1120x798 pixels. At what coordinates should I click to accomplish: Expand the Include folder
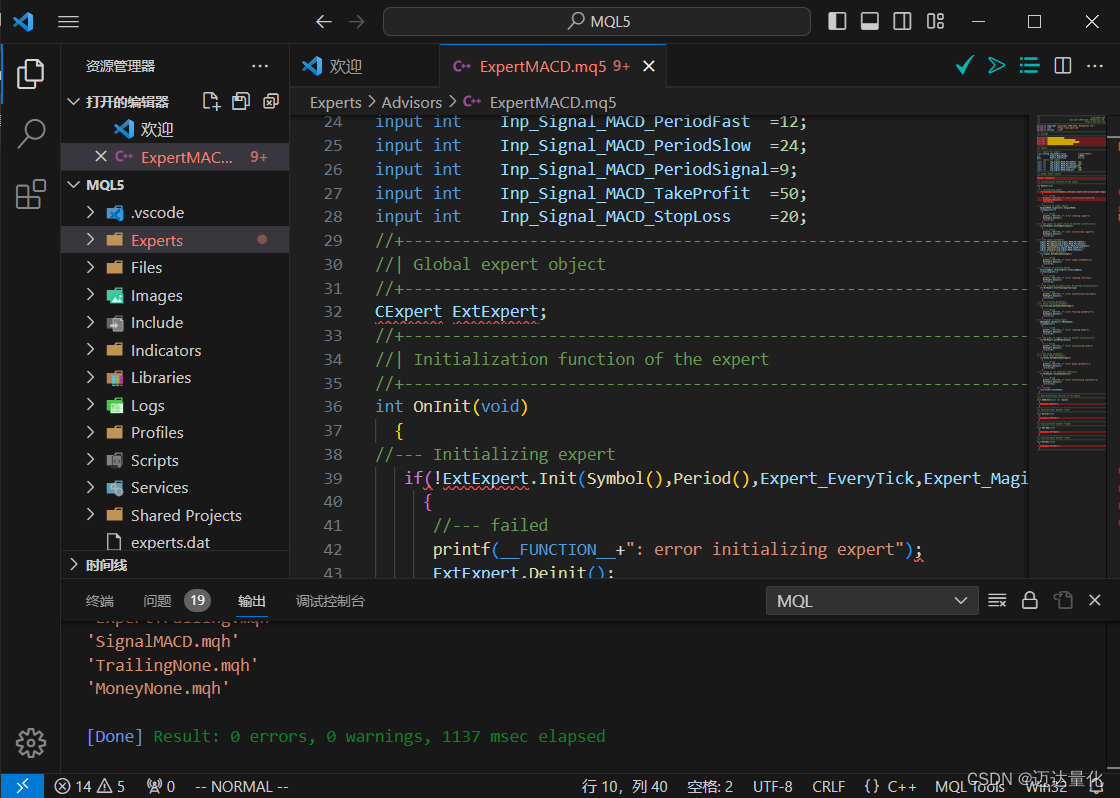157,322
